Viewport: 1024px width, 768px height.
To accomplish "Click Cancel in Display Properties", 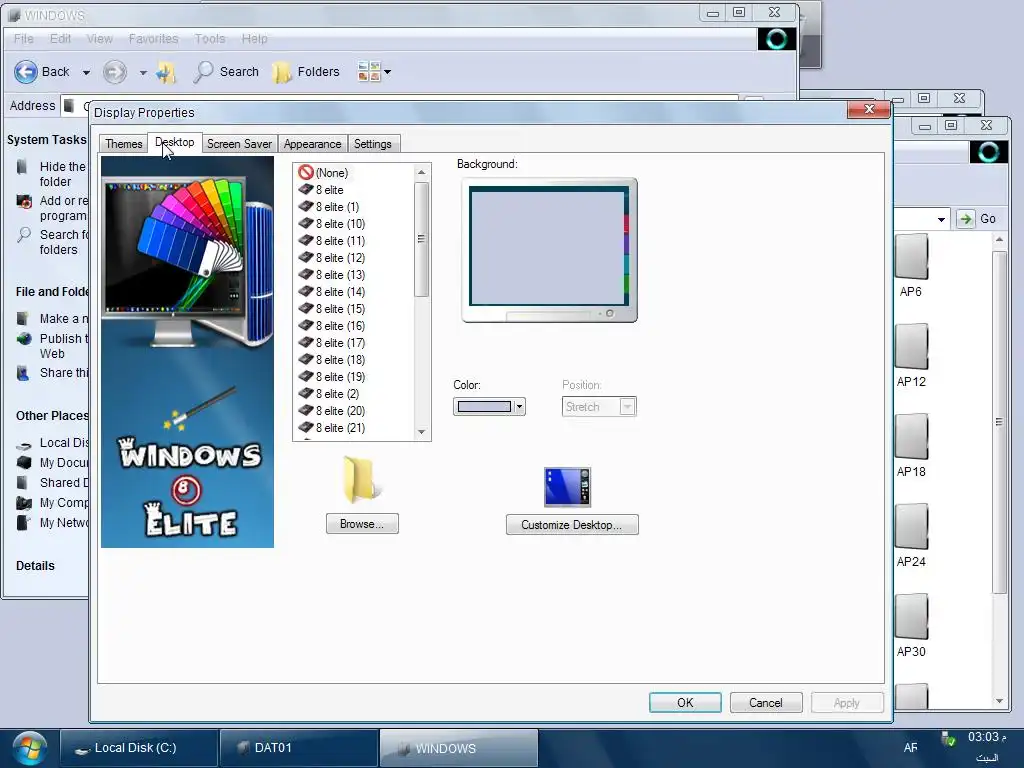I will click(765, 703).
